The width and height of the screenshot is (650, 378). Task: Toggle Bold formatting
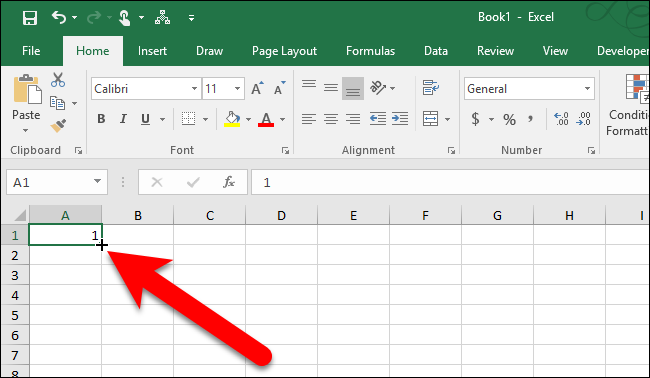(101, 119)
